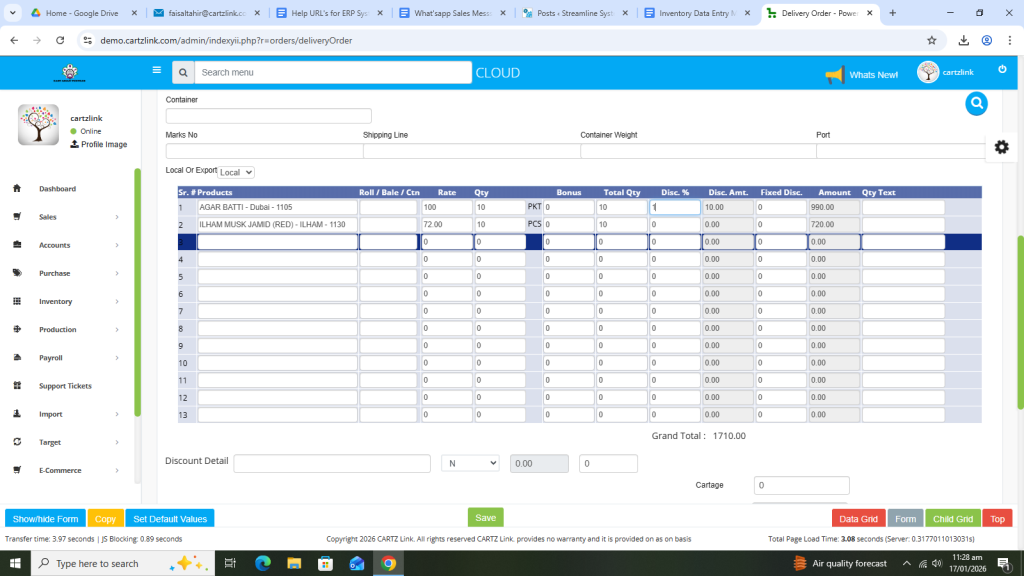Image resolution: width=1024 pixels, height=576 pixels.
Task: Switch to the Inventory Data Entry tab
Action: (695, 13)
